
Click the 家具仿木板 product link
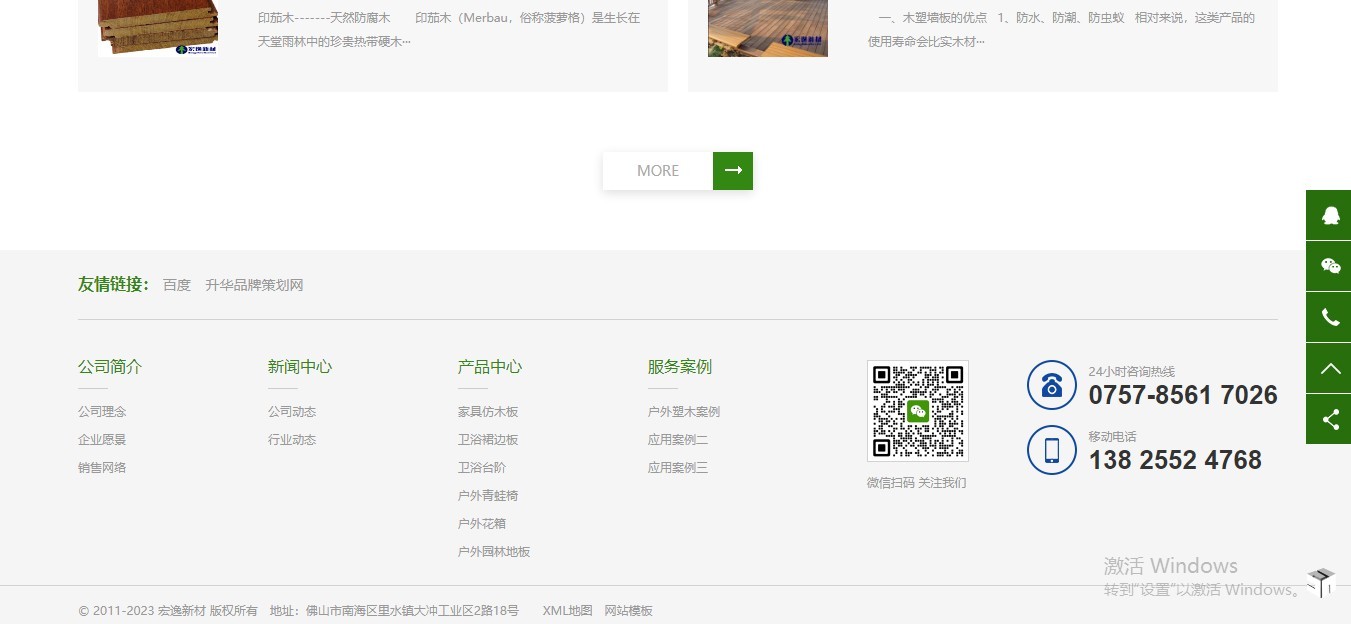pos(488,412)
